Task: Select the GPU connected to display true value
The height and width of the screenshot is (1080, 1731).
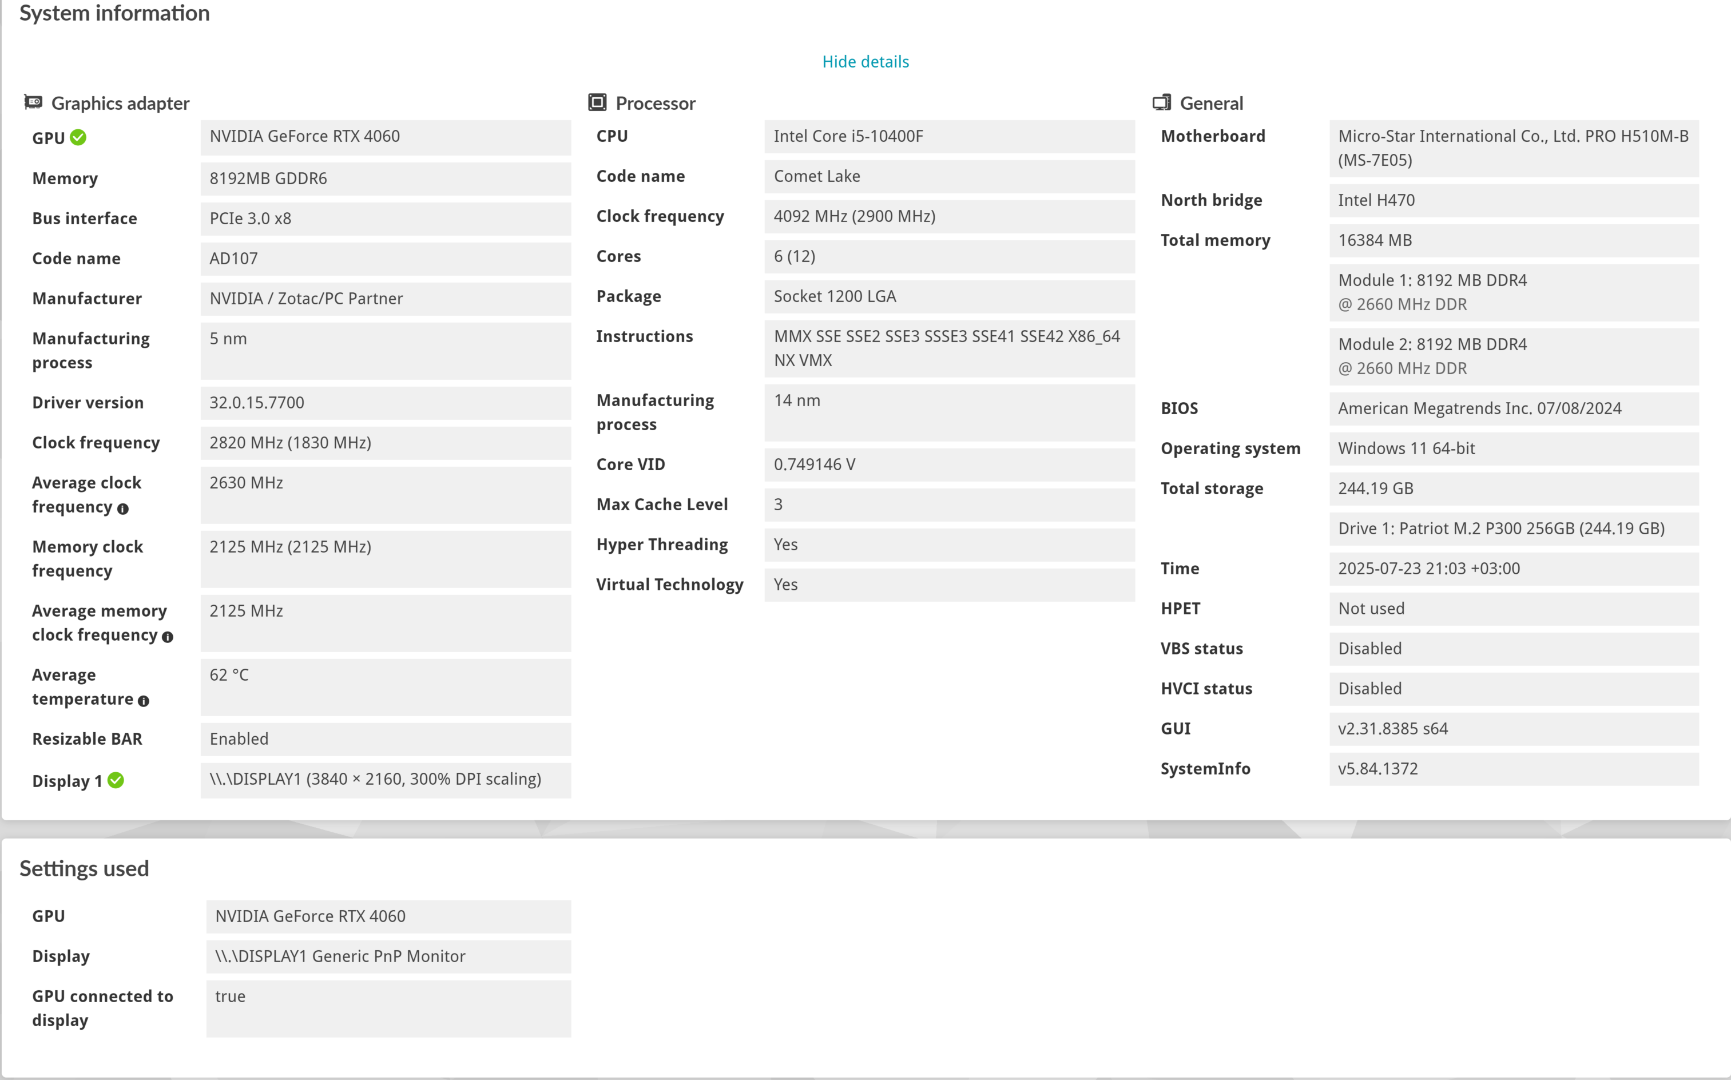Action: 389,1009
